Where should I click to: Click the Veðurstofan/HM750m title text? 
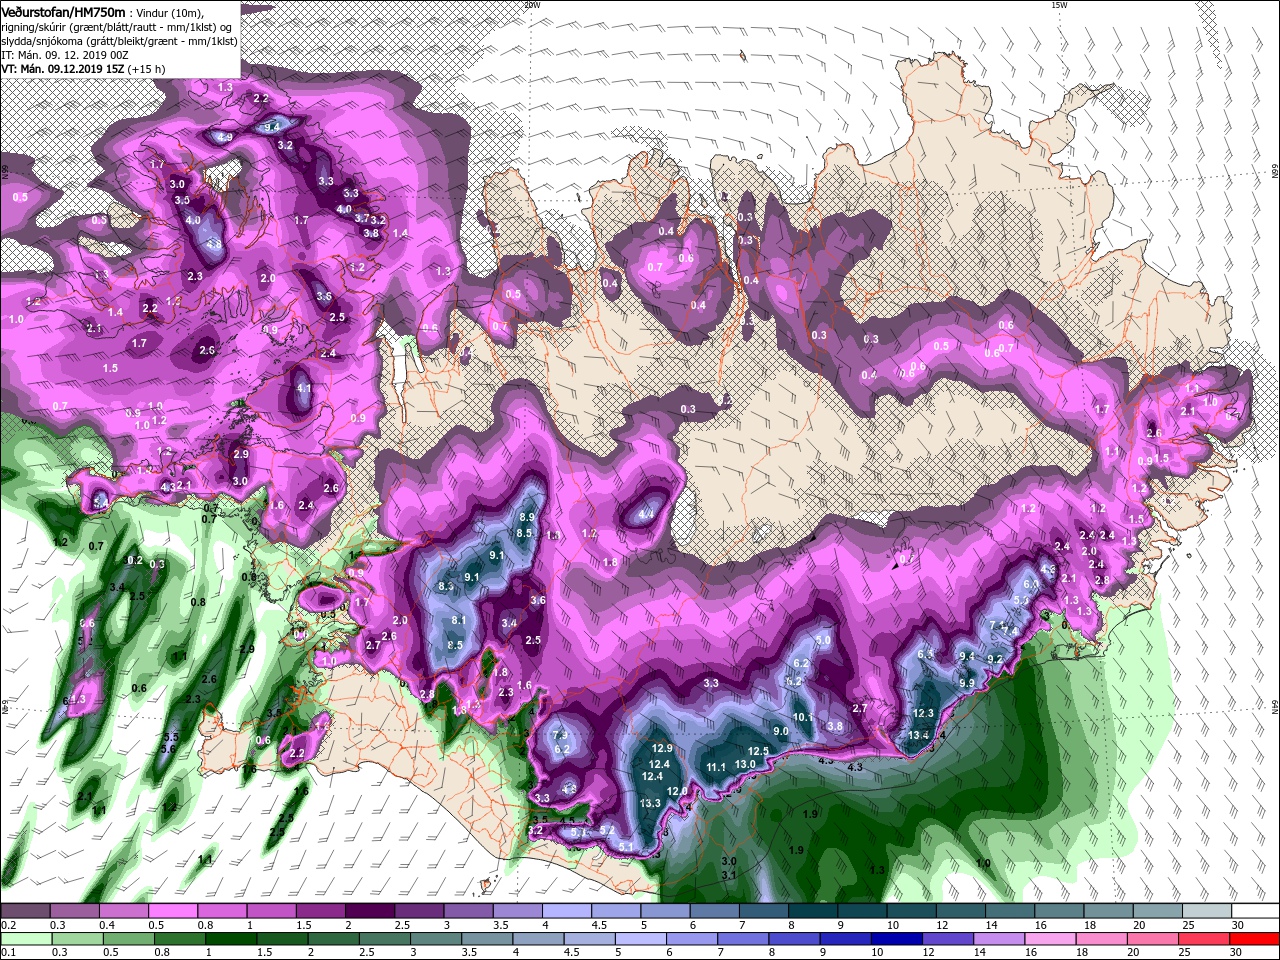coord(63,11)
